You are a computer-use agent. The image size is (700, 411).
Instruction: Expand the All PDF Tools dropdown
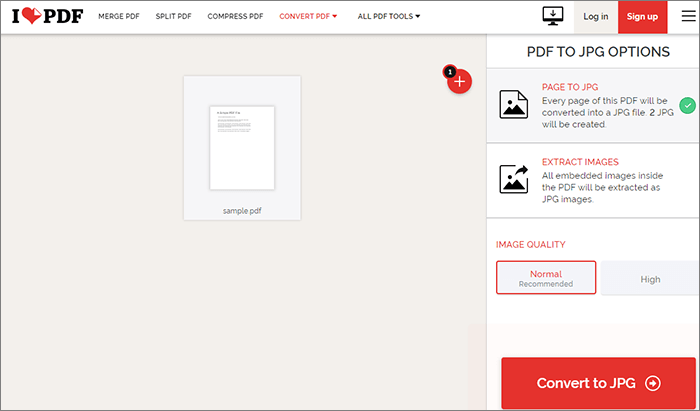click(389, 17)
